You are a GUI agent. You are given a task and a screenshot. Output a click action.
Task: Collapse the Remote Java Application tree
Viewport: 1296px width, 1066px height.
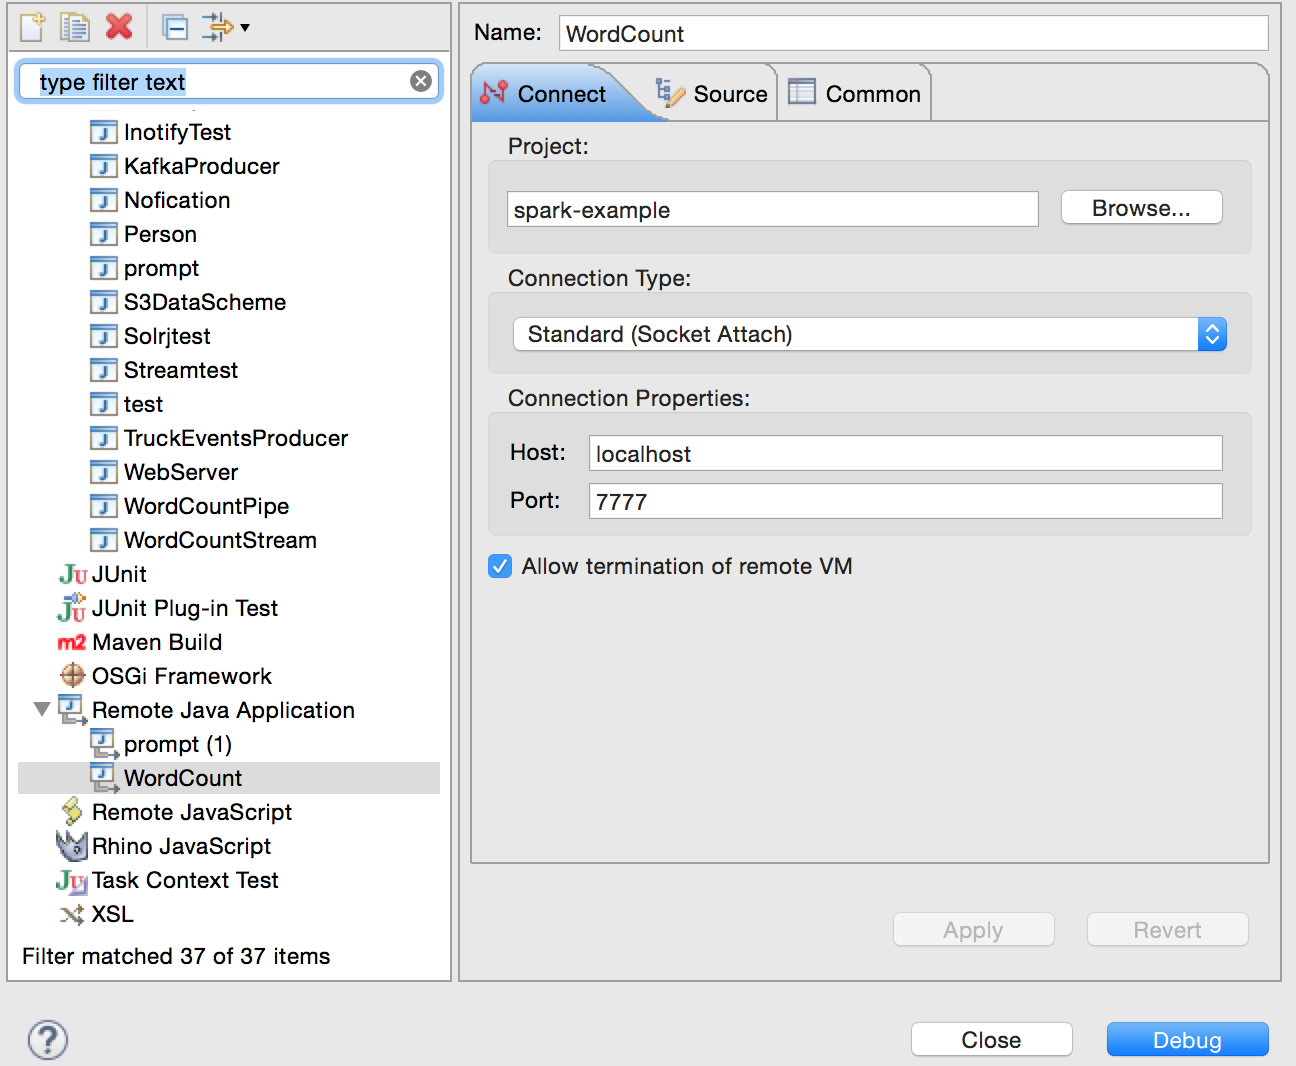coord(41,709)
